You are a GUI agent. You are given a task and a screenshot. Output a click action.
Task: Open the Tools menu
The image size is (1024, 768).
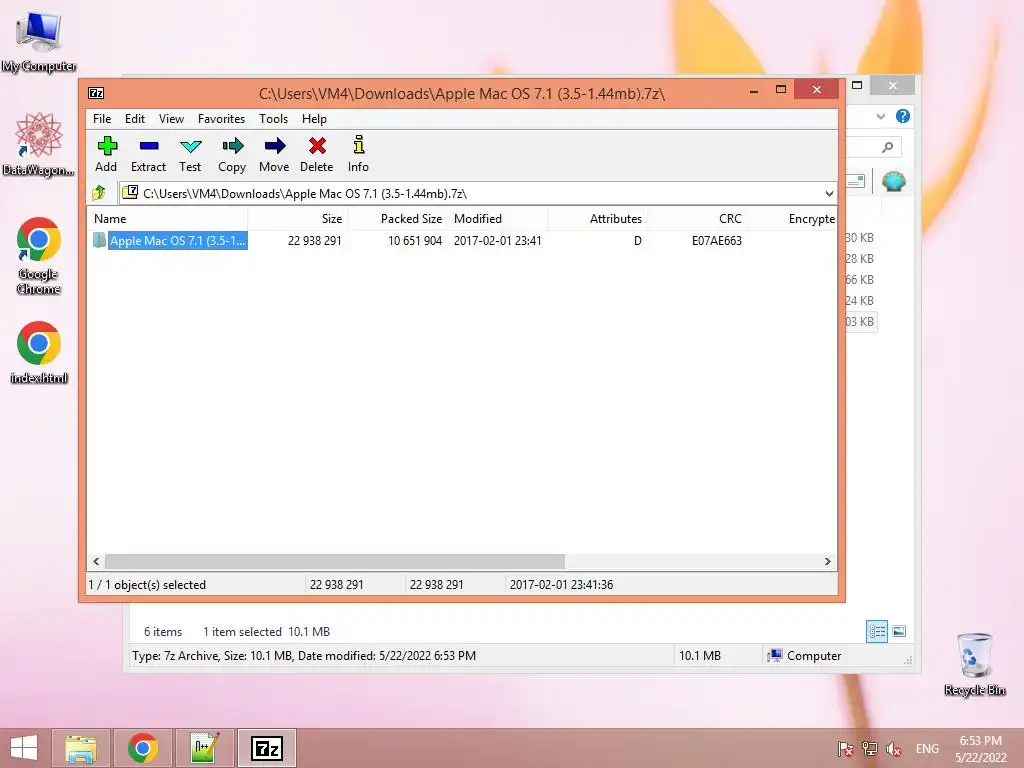[273, 119]
